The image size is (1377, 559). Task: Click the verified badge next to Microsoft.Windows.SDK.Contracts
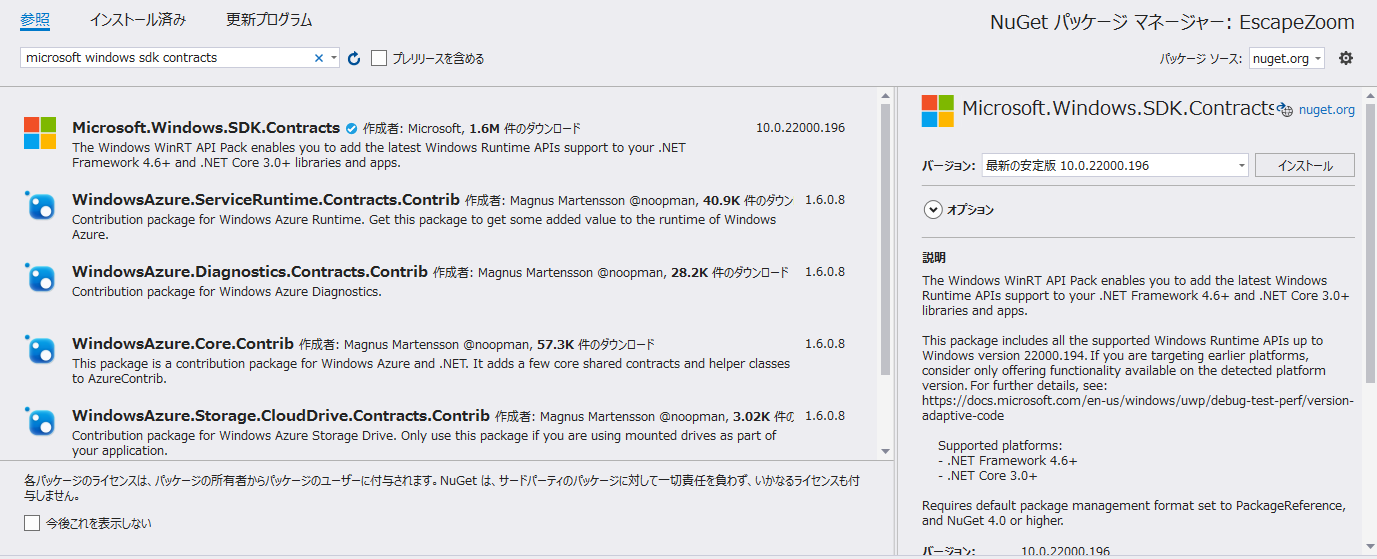[x=351, y=128]
